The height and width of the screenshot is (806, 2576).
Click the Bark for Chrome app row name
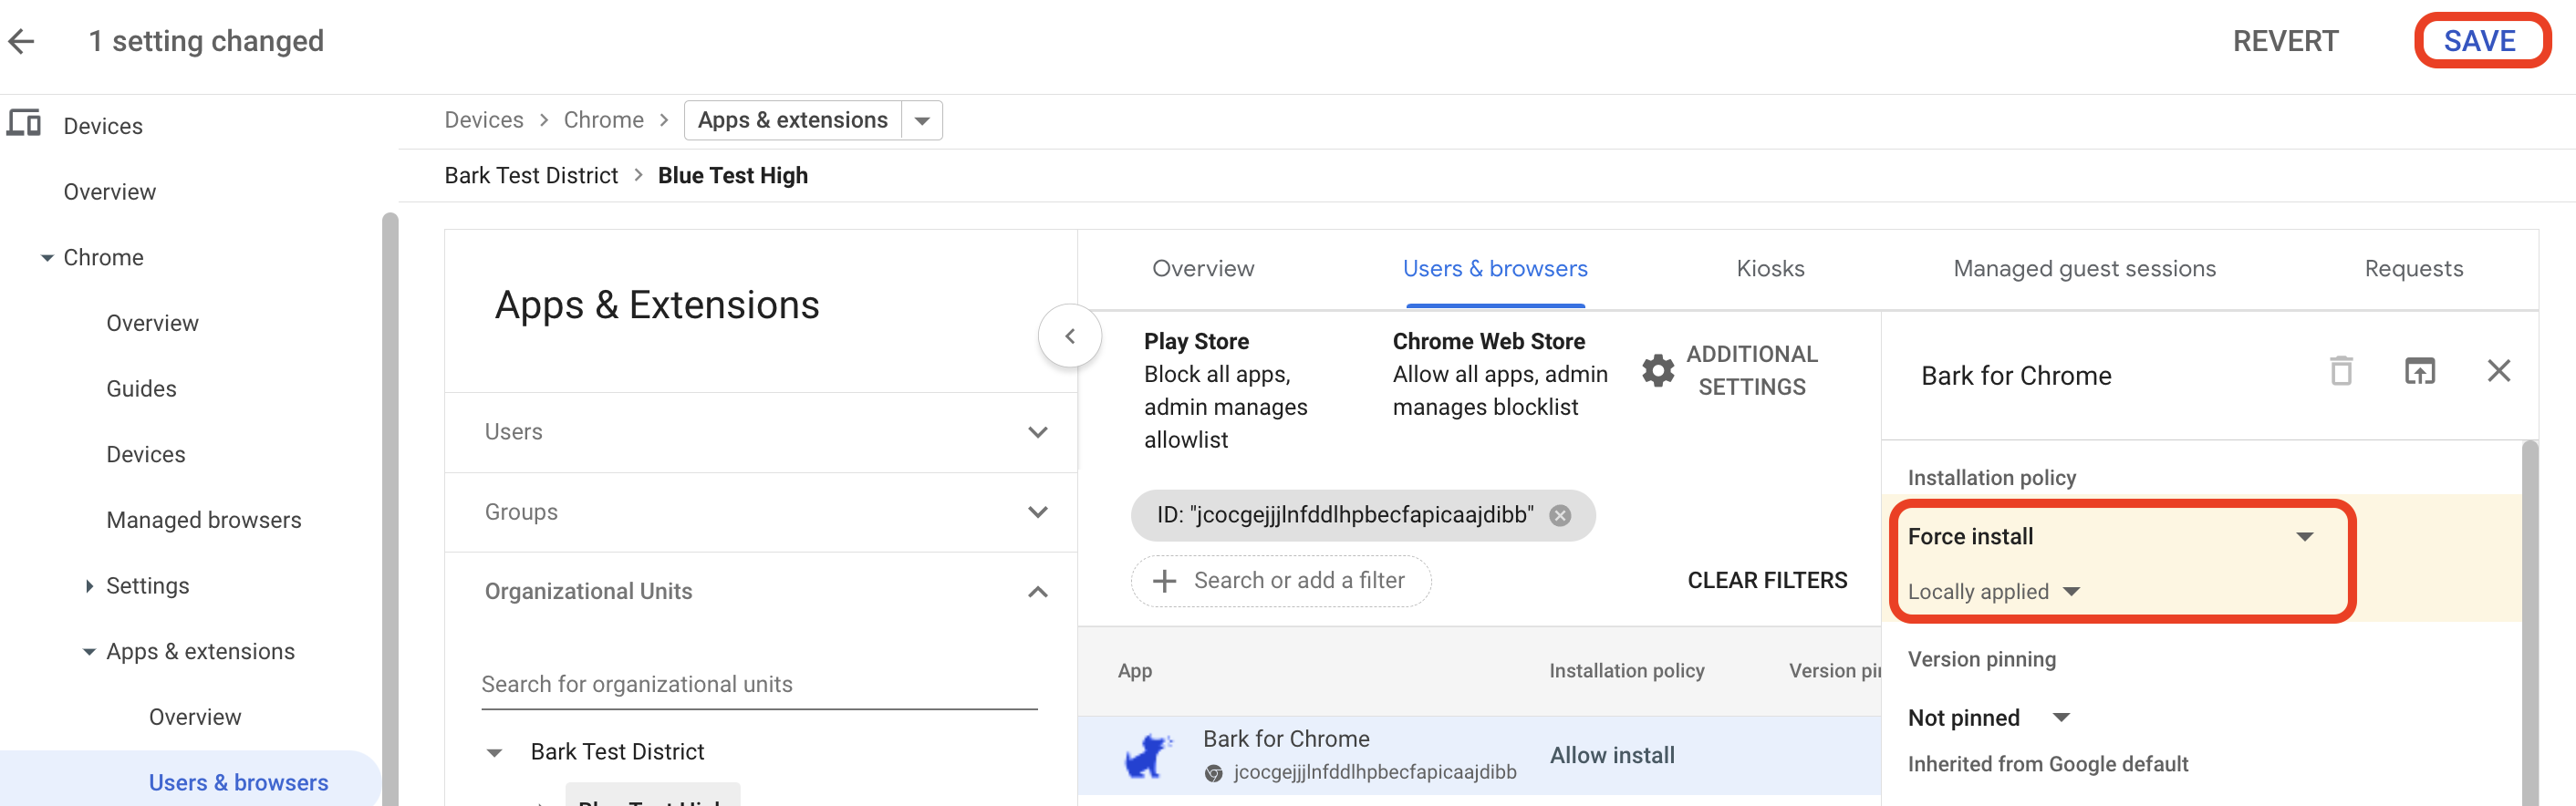(x=1286, y=739)
